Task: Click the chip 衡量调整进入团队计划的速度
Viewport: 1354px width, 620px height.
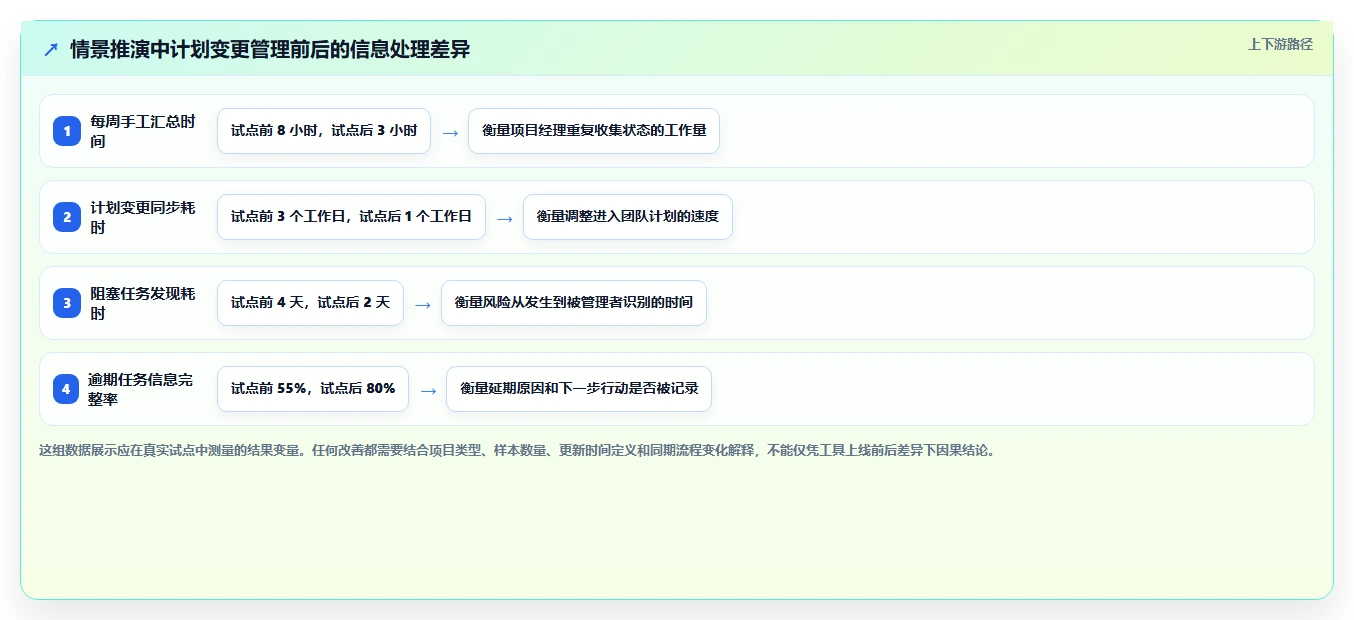Action: point(628,217)
